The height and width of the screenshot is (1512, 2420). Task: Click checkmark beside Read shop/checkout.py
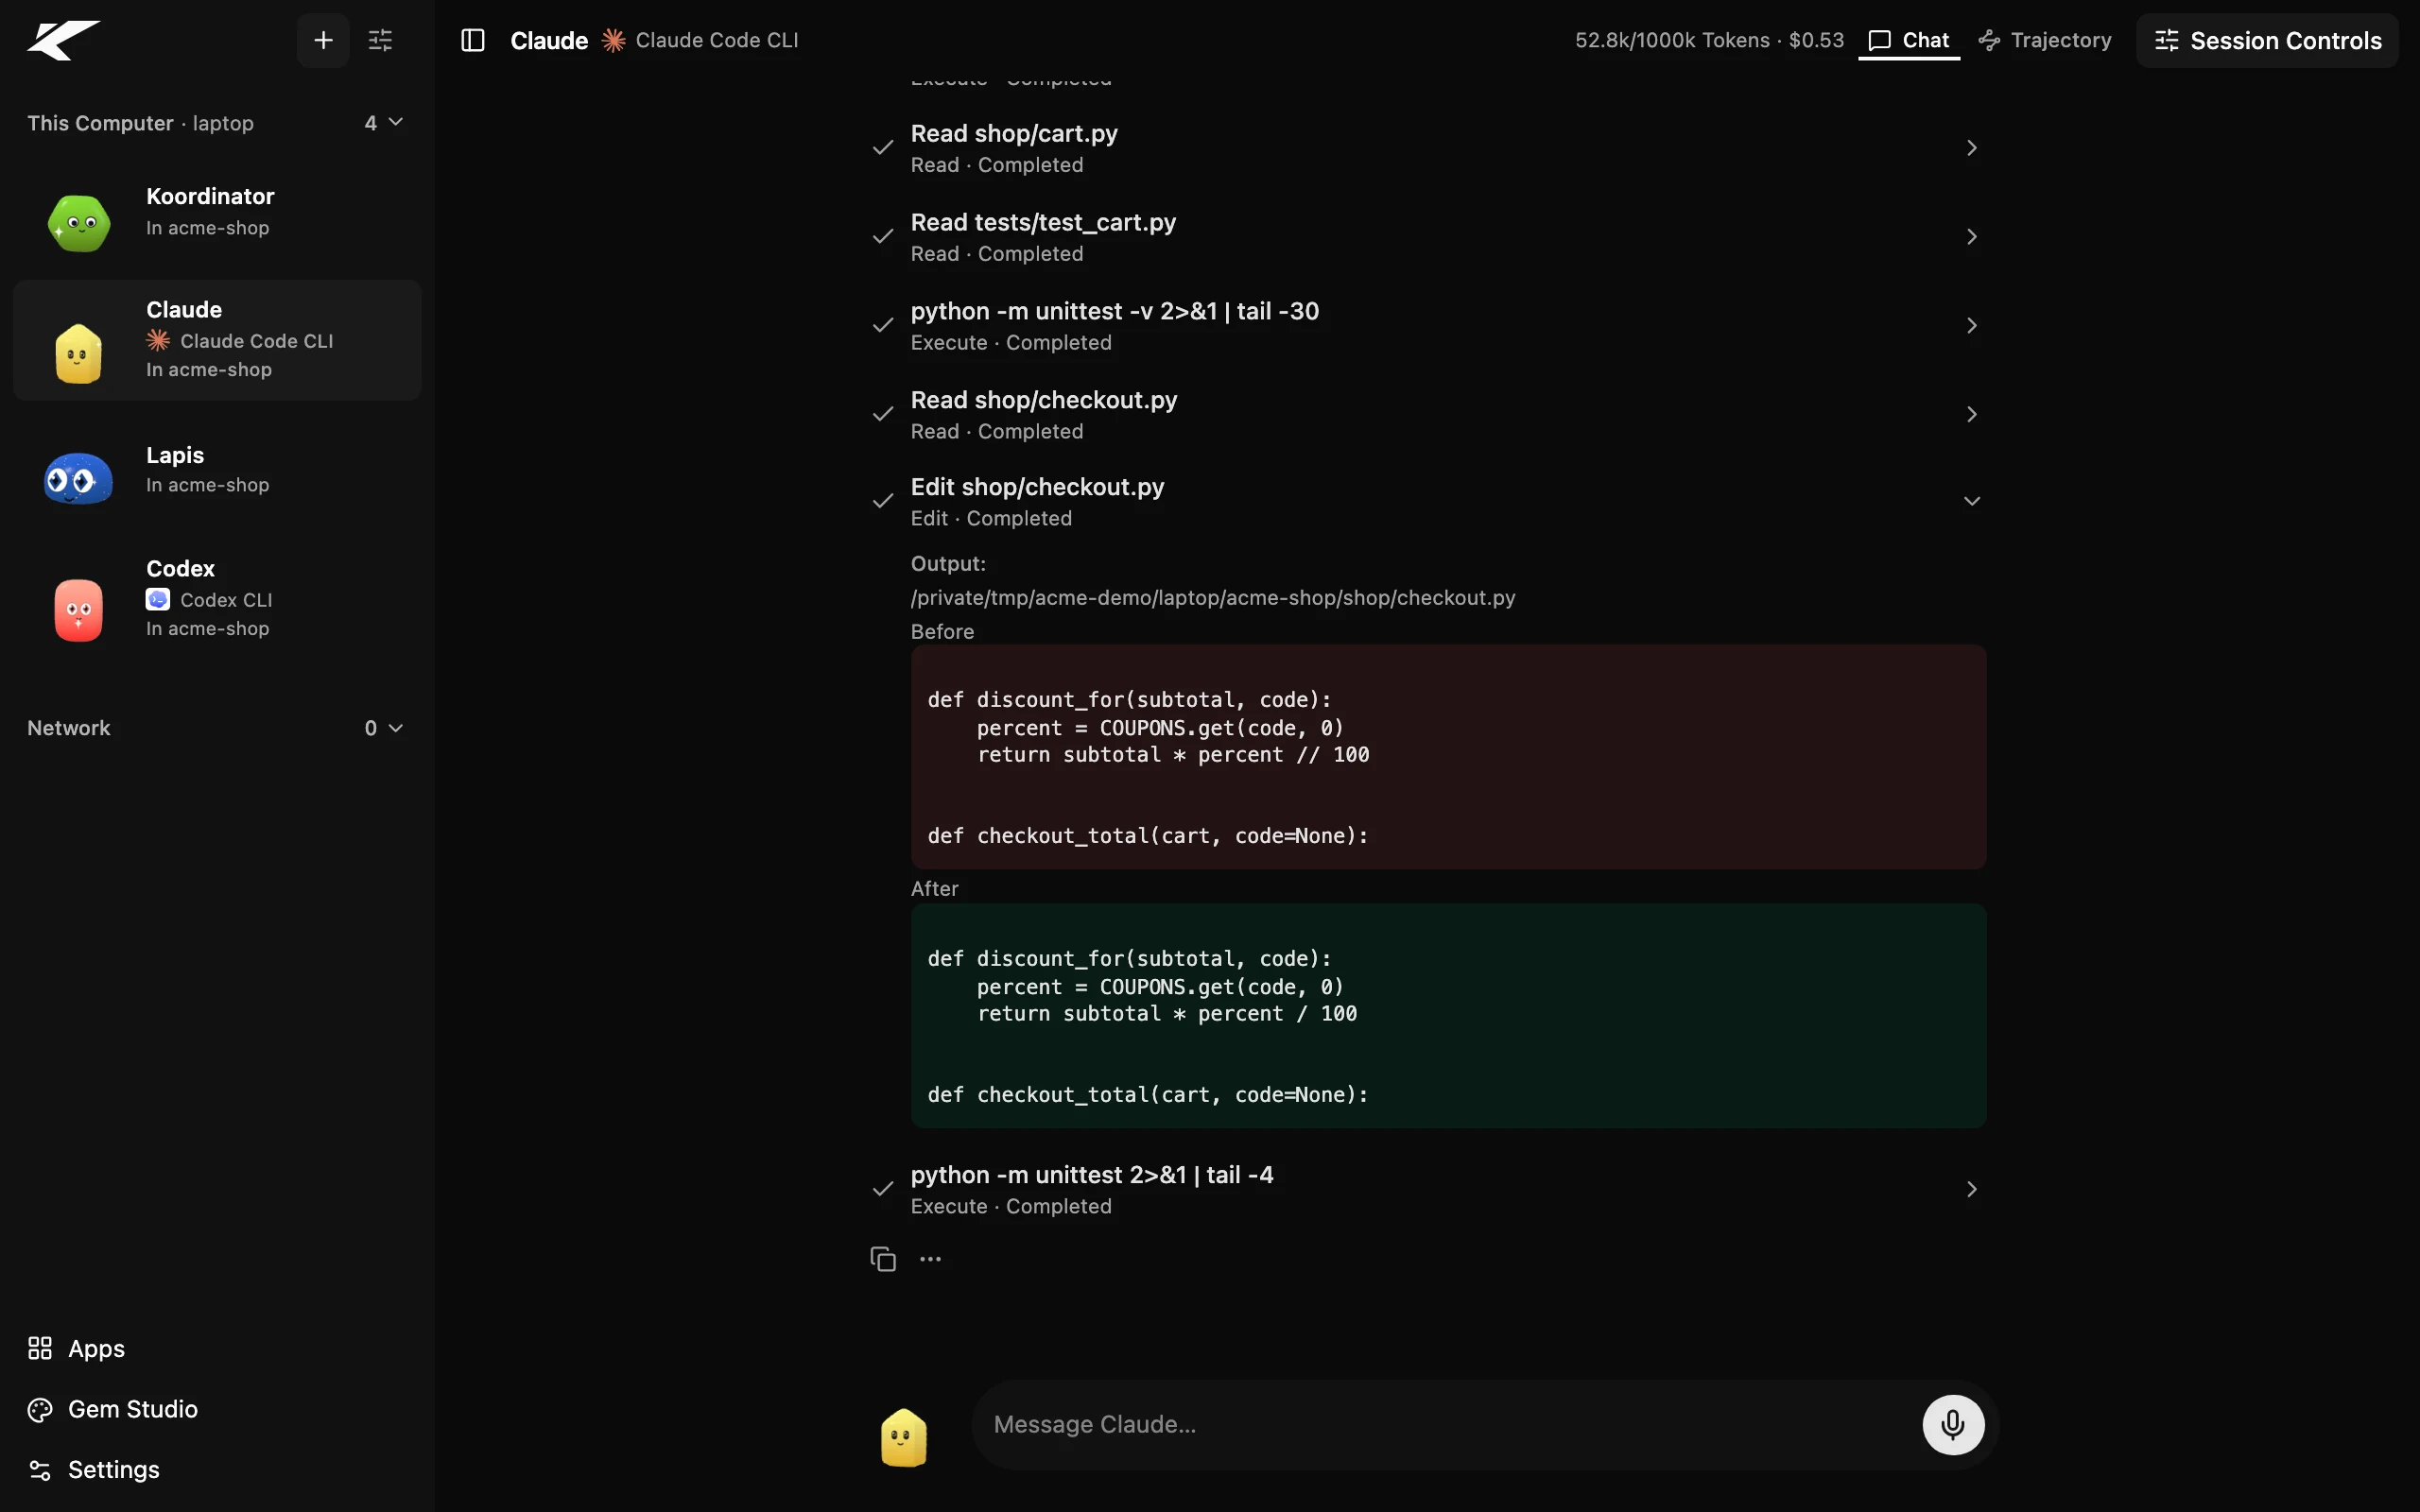[883, 414]
